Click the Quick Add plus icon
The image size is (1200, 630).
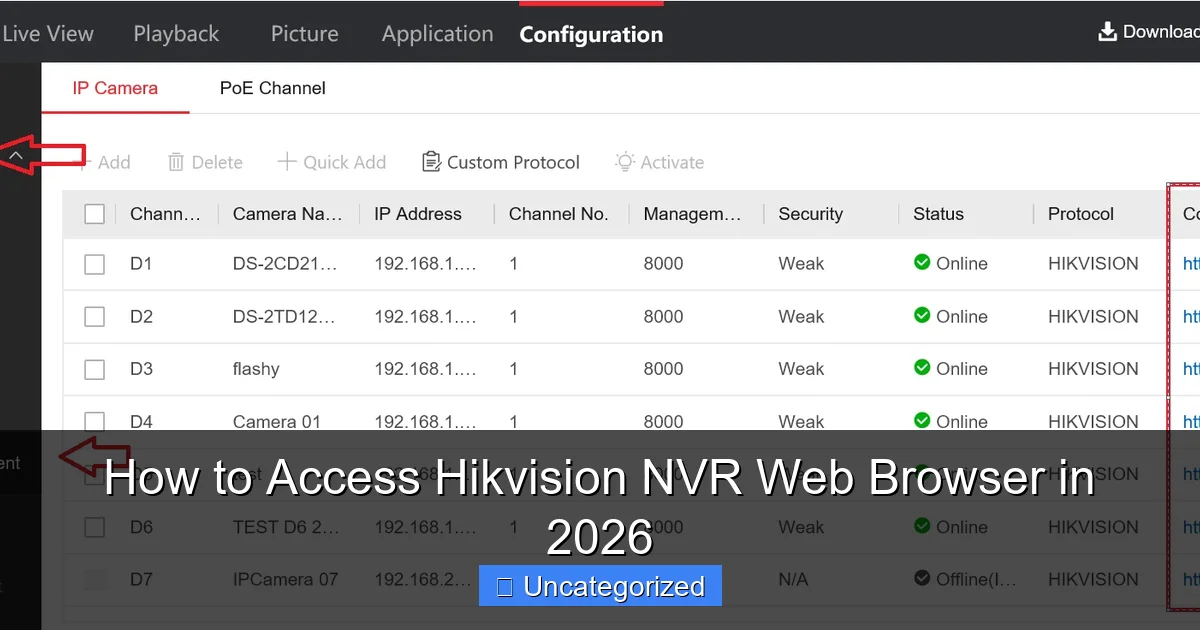[x=288, y=161]
